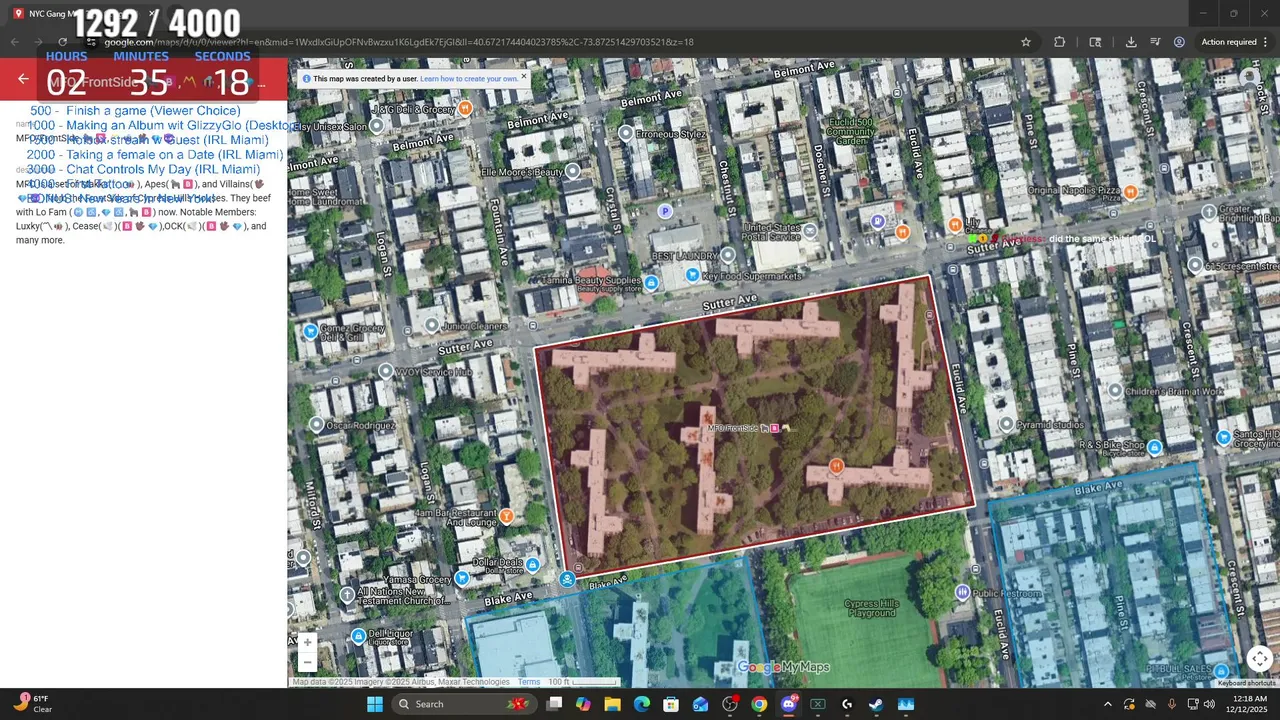Open the Chrome downloads icon

tap(1130, 42)
